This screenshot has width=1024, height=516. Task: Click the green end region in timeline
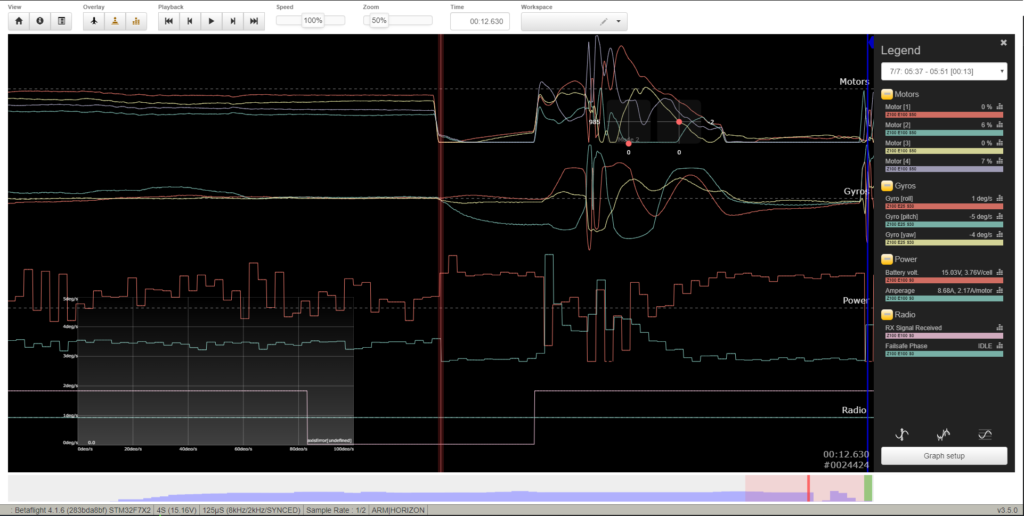pos(868,489)
